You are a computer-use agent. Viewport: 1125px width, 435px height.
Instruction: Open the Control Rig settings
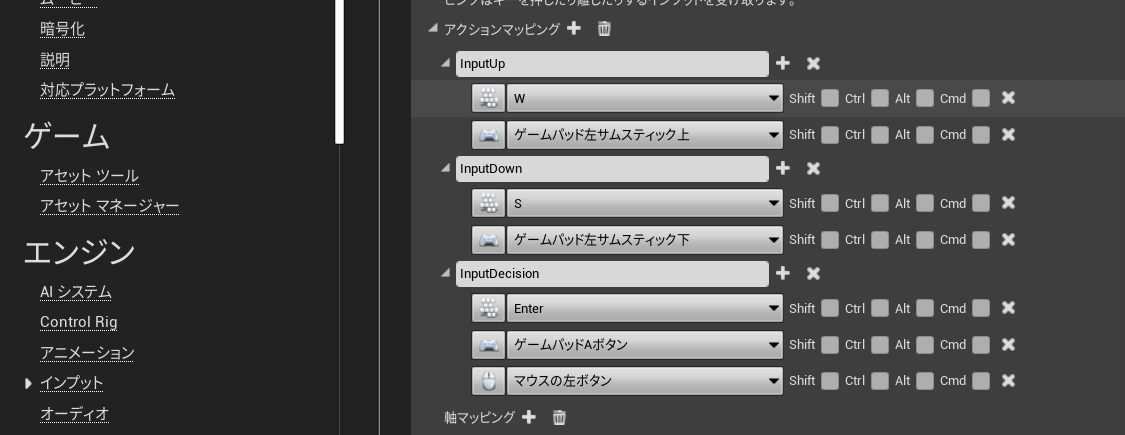pos(79,322)
